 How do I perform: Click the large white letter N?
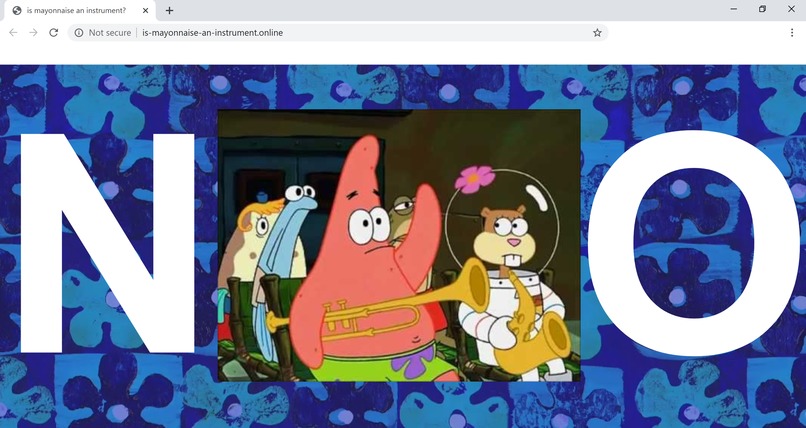click(x=107, y=243)
